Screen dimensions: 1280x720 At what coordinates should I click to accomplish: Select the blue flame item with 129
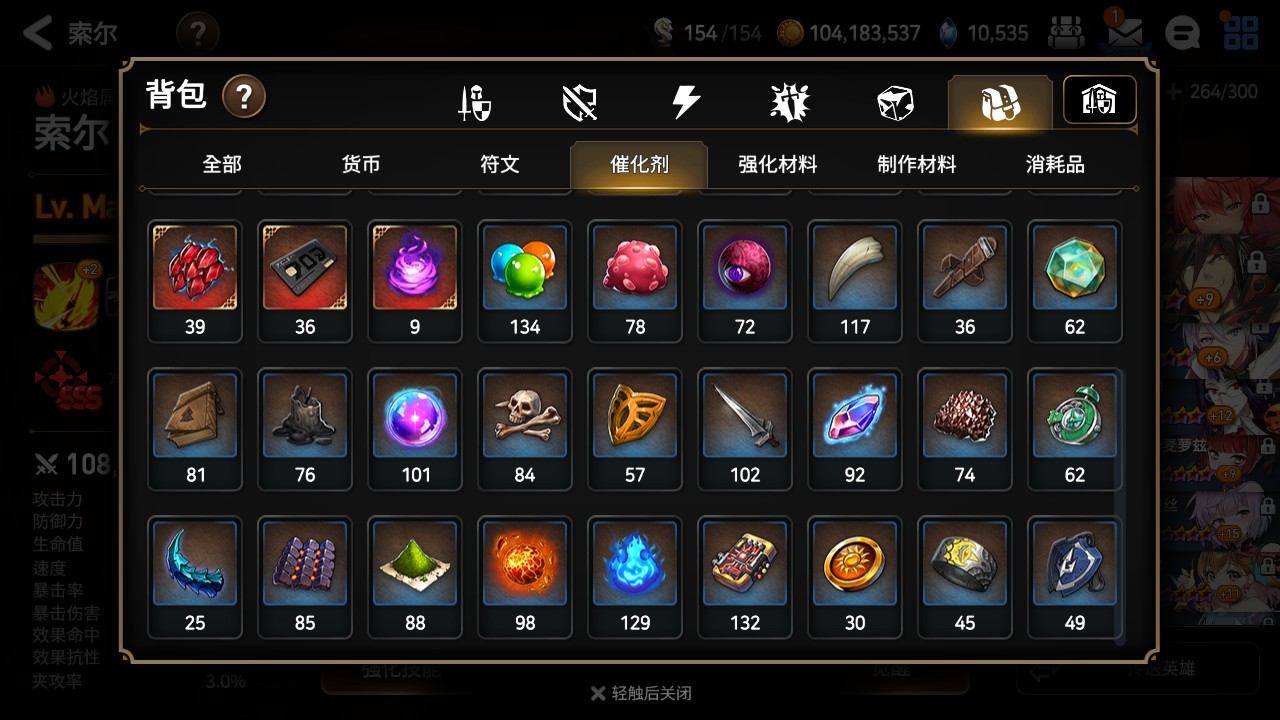635,577
